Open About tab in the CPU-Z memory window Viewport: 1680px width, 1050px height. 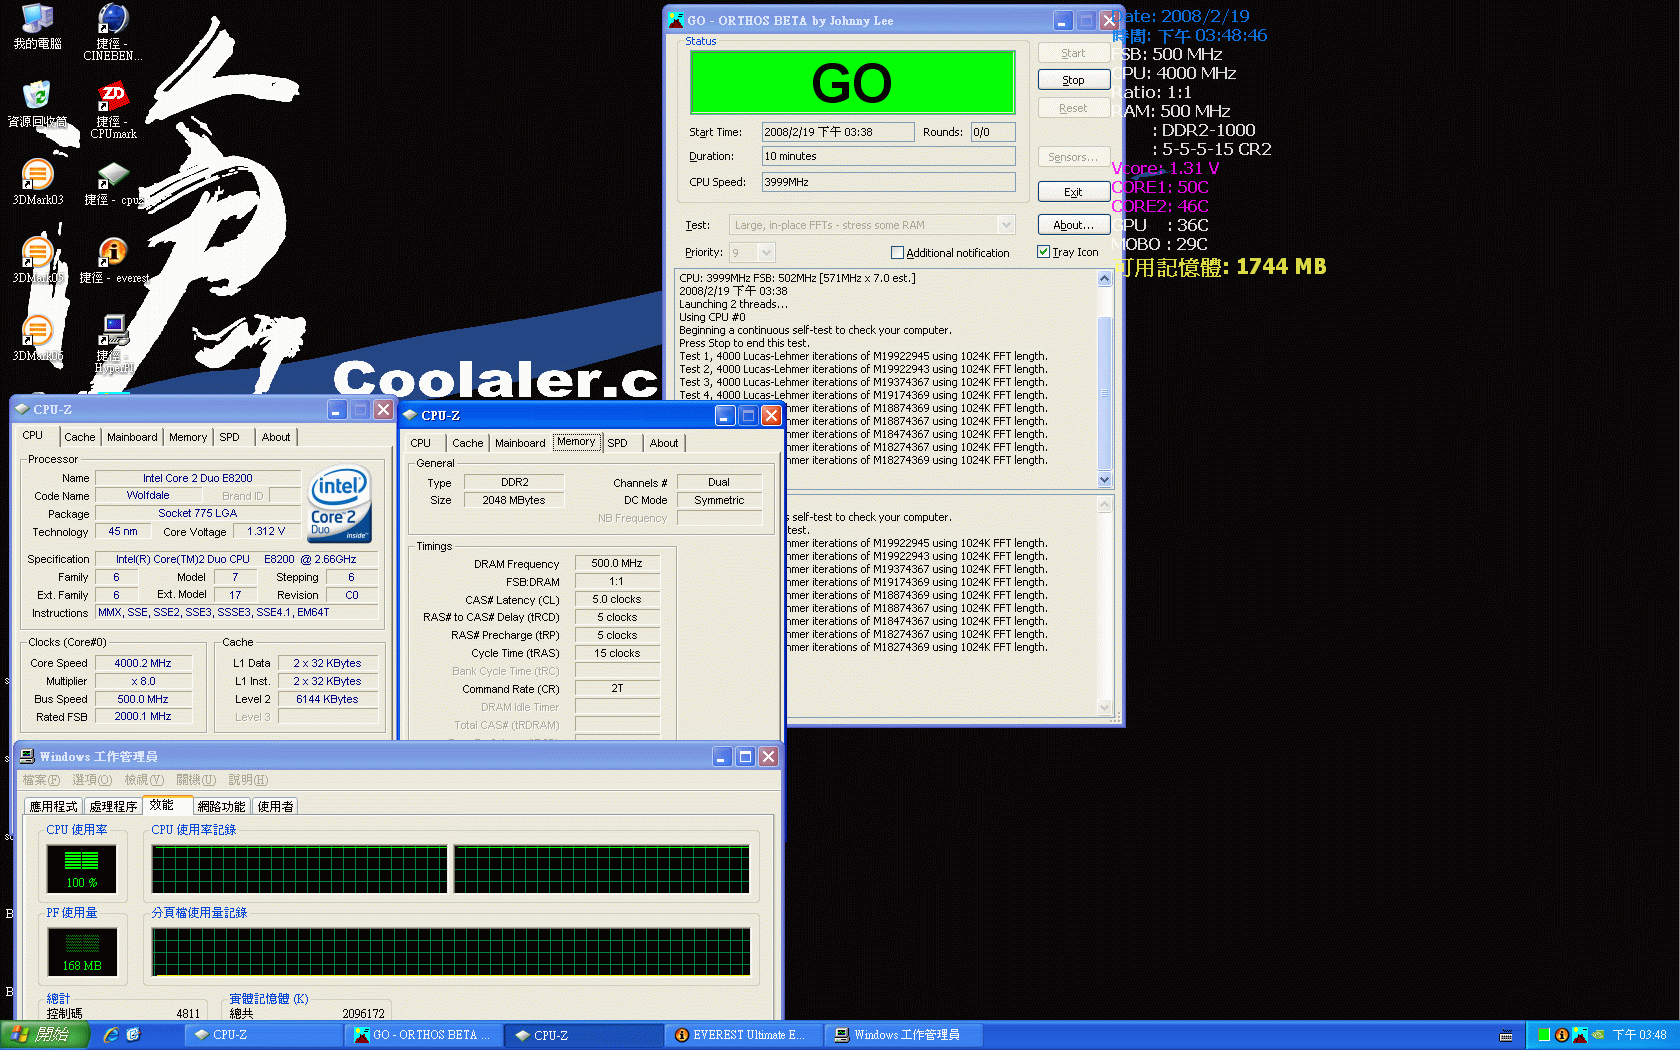664,443
